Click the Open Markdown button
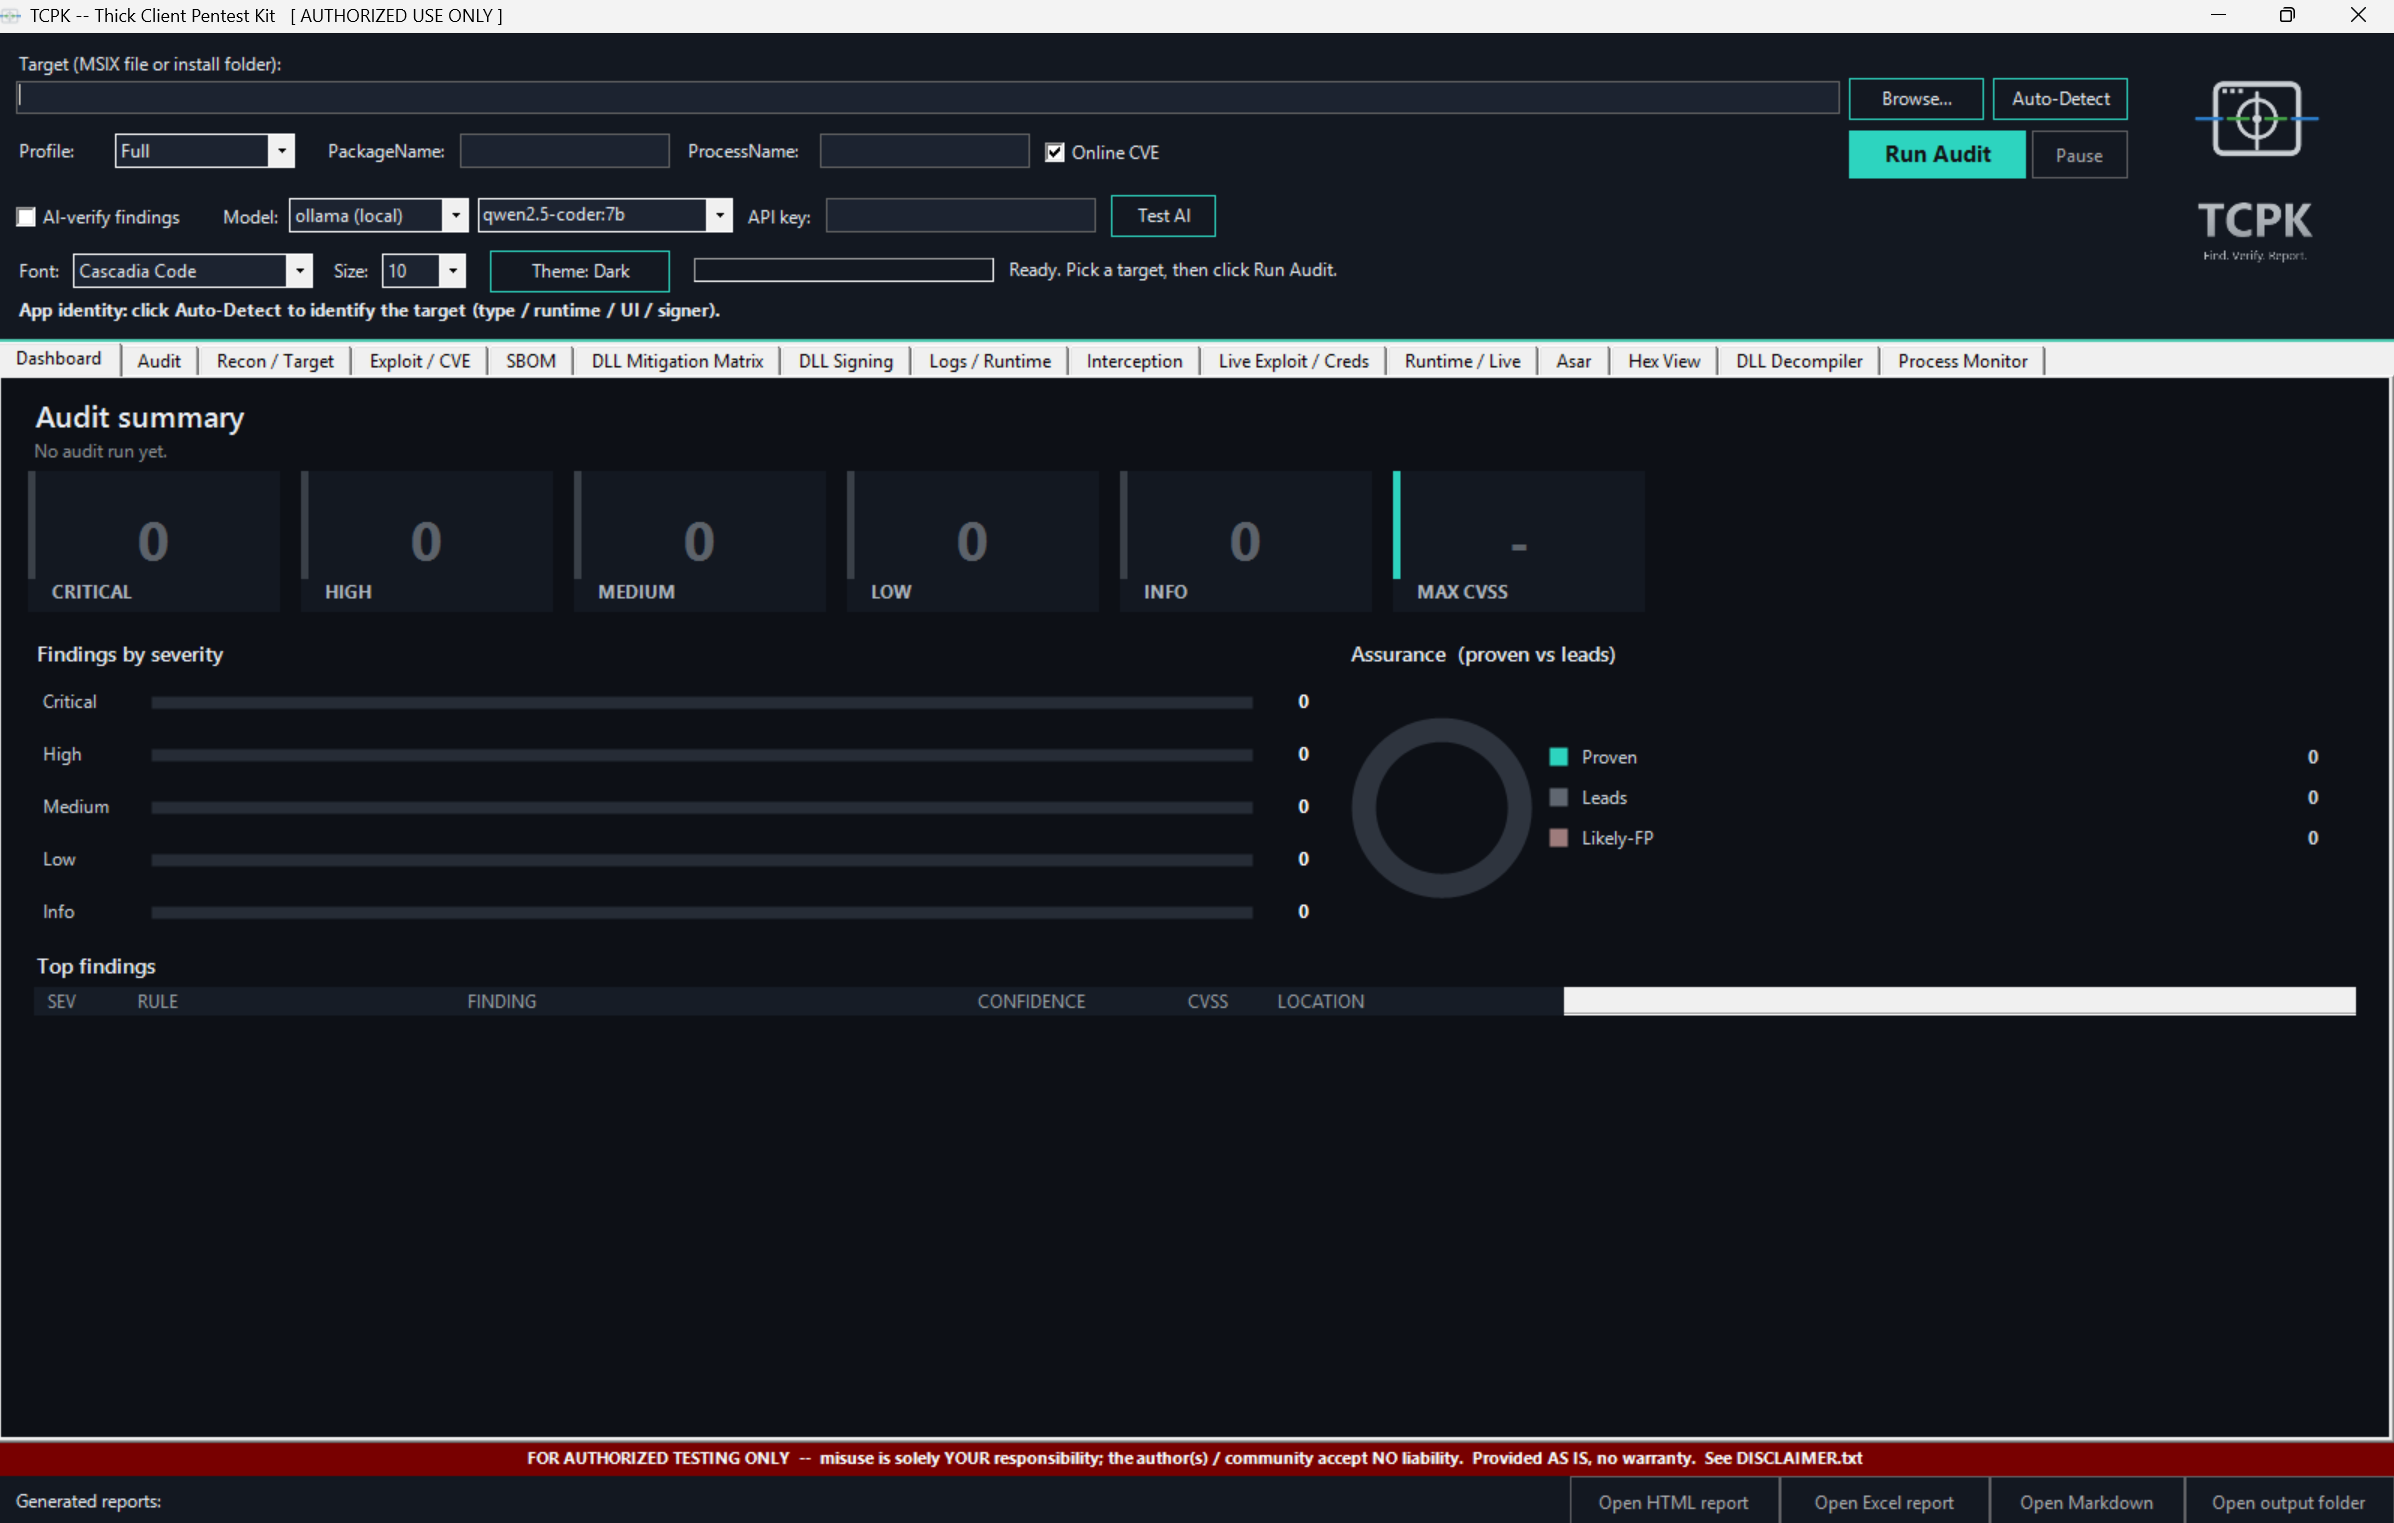 tap(2086, 1502)
